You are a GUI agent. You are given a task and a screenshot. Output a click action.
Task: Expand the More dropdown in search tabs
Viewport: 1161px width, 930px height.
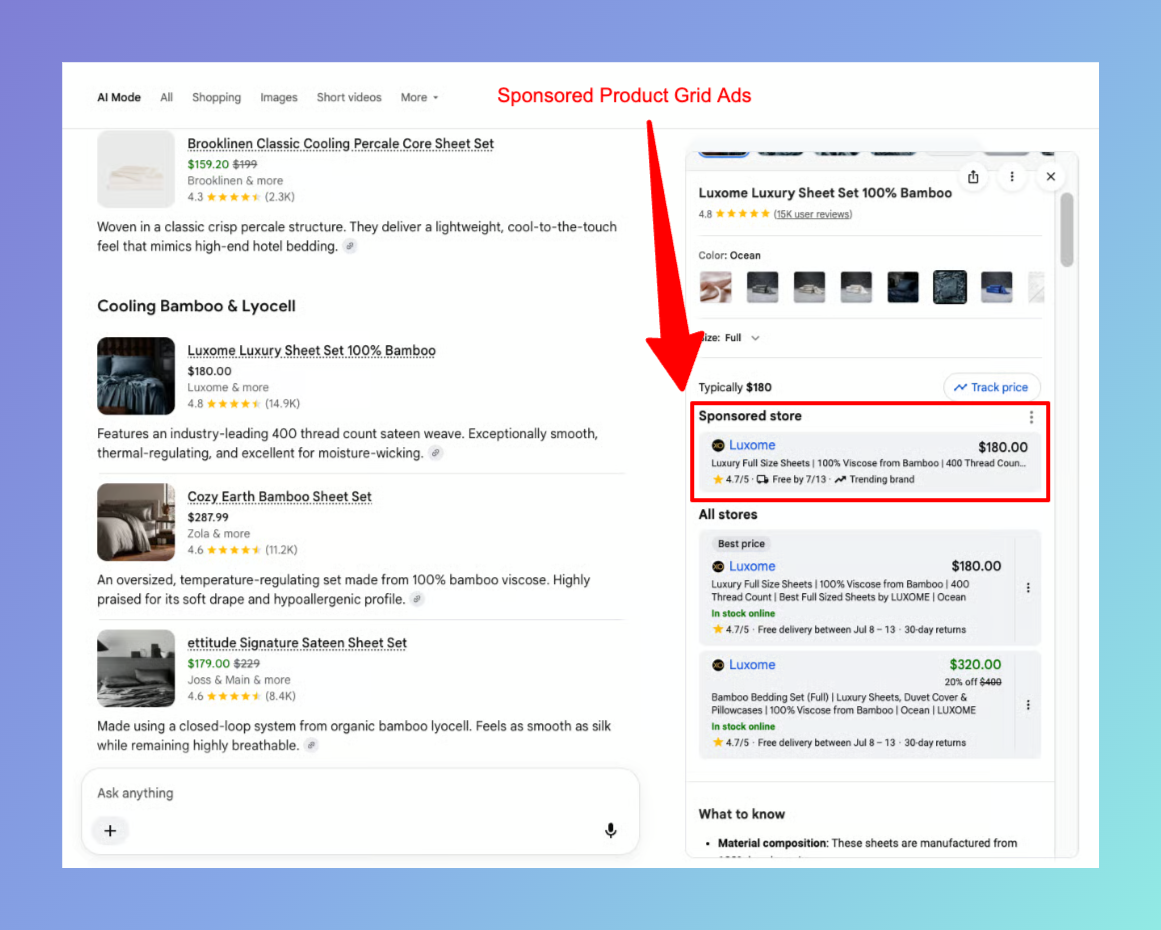419,97
